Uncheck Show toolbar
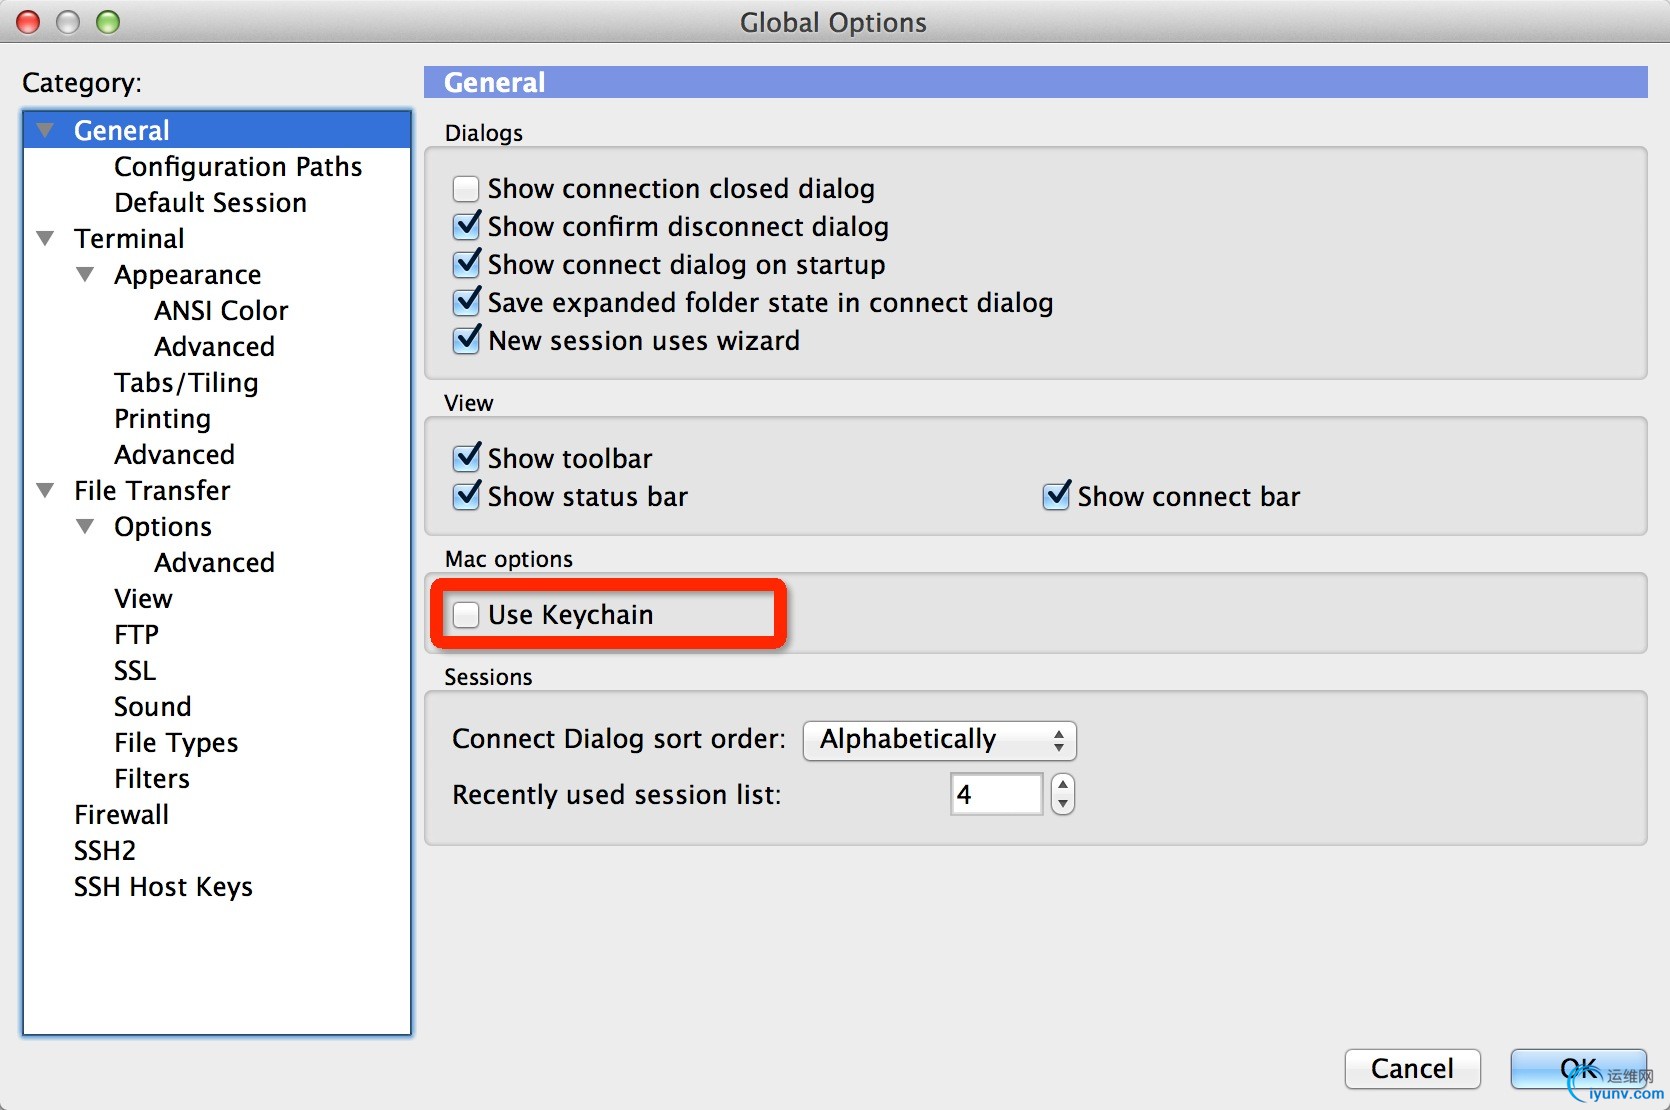 pos(466,458)
